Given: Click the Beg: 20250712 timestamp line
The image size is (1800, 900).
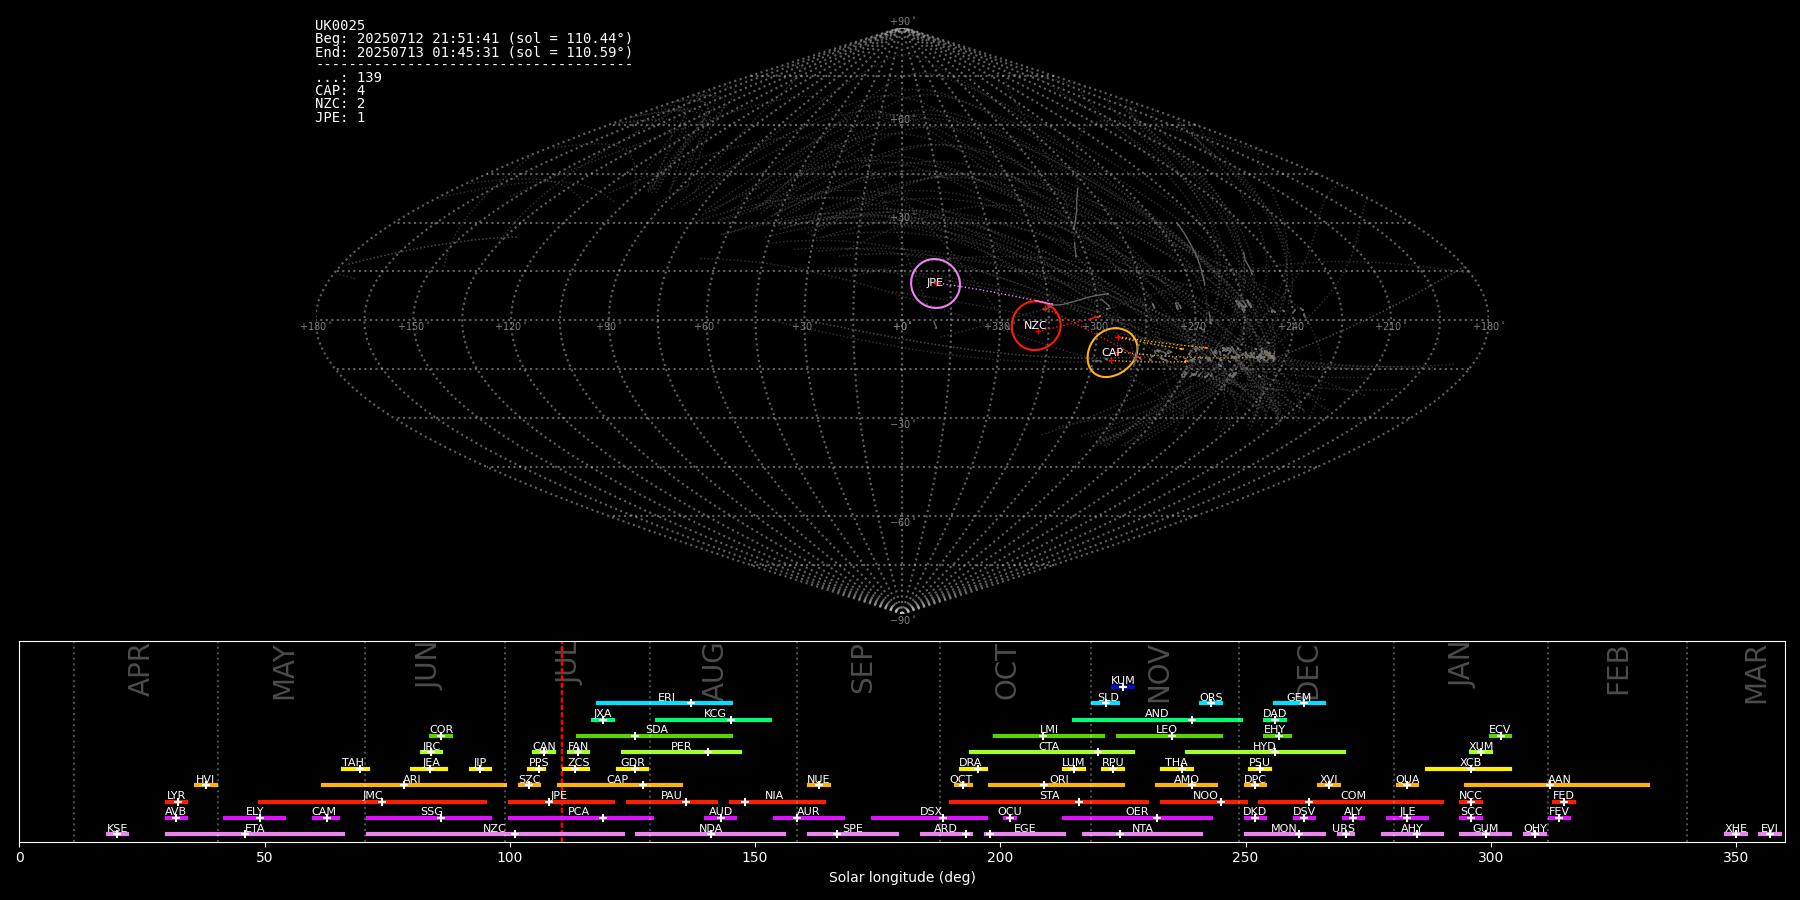Looking at the screenshot, I should 474,39.
